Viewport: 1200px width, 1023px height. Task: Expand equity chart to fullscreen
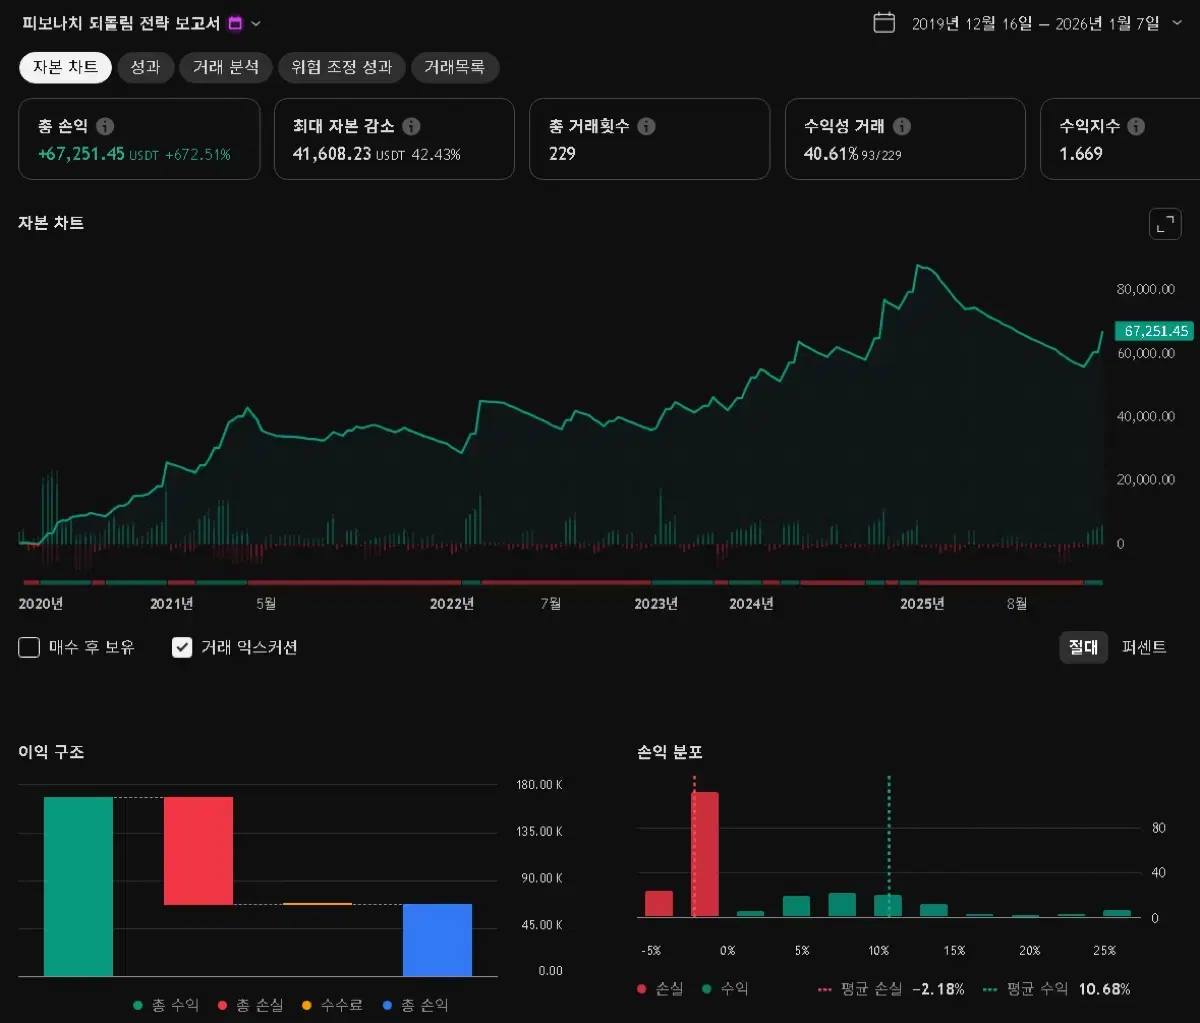coord(1165,224)
